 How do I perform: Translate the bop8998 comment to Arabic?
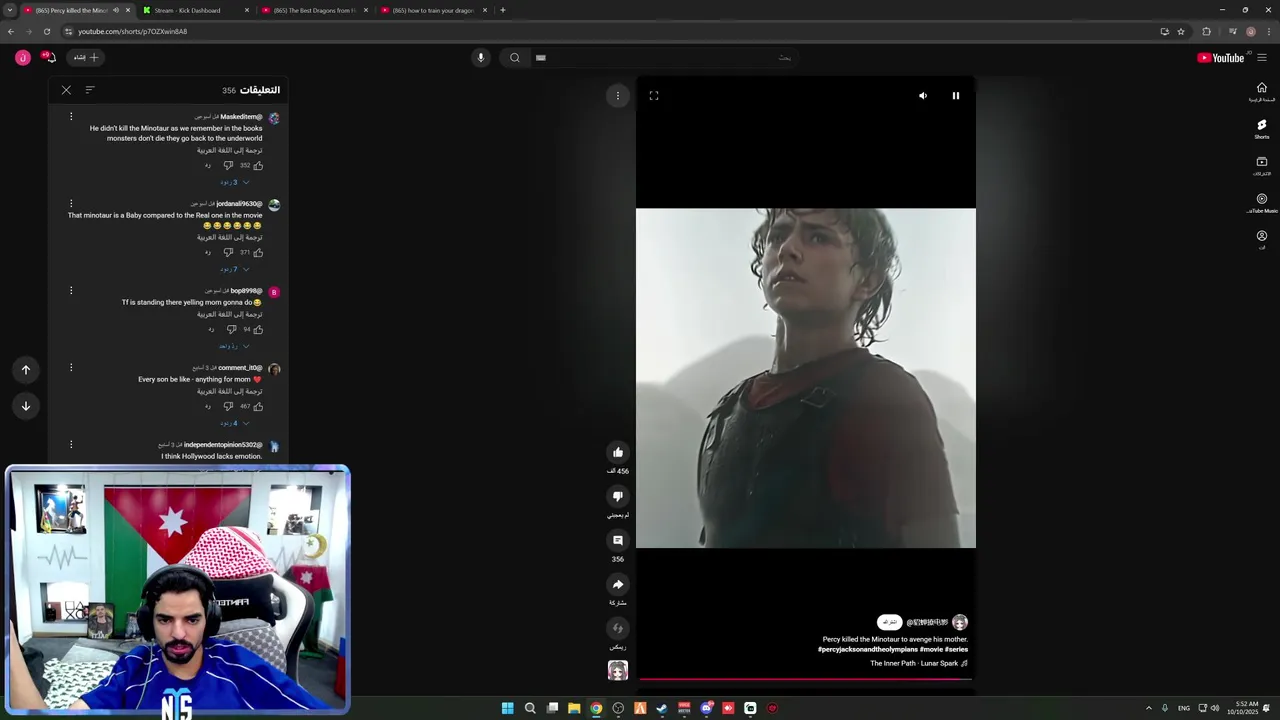(230, 314)
